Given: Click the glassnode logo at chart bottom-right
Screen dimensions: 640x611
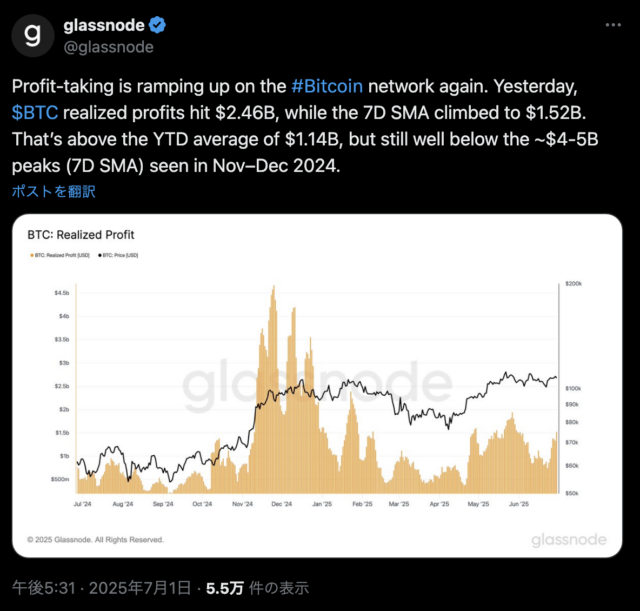Looking at the screenshot, I should pyautogui.click(x=569, y=540).
